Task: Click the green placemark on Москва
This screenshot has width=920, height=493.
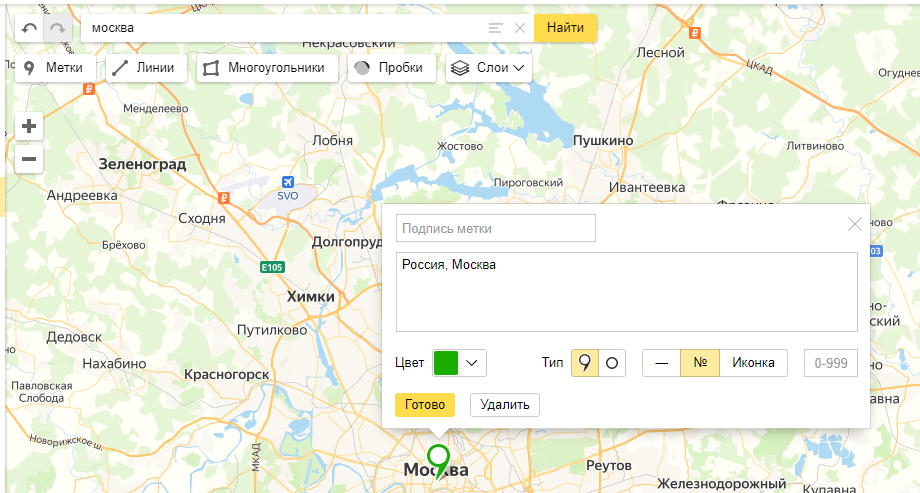Action: tap(438, 461)
